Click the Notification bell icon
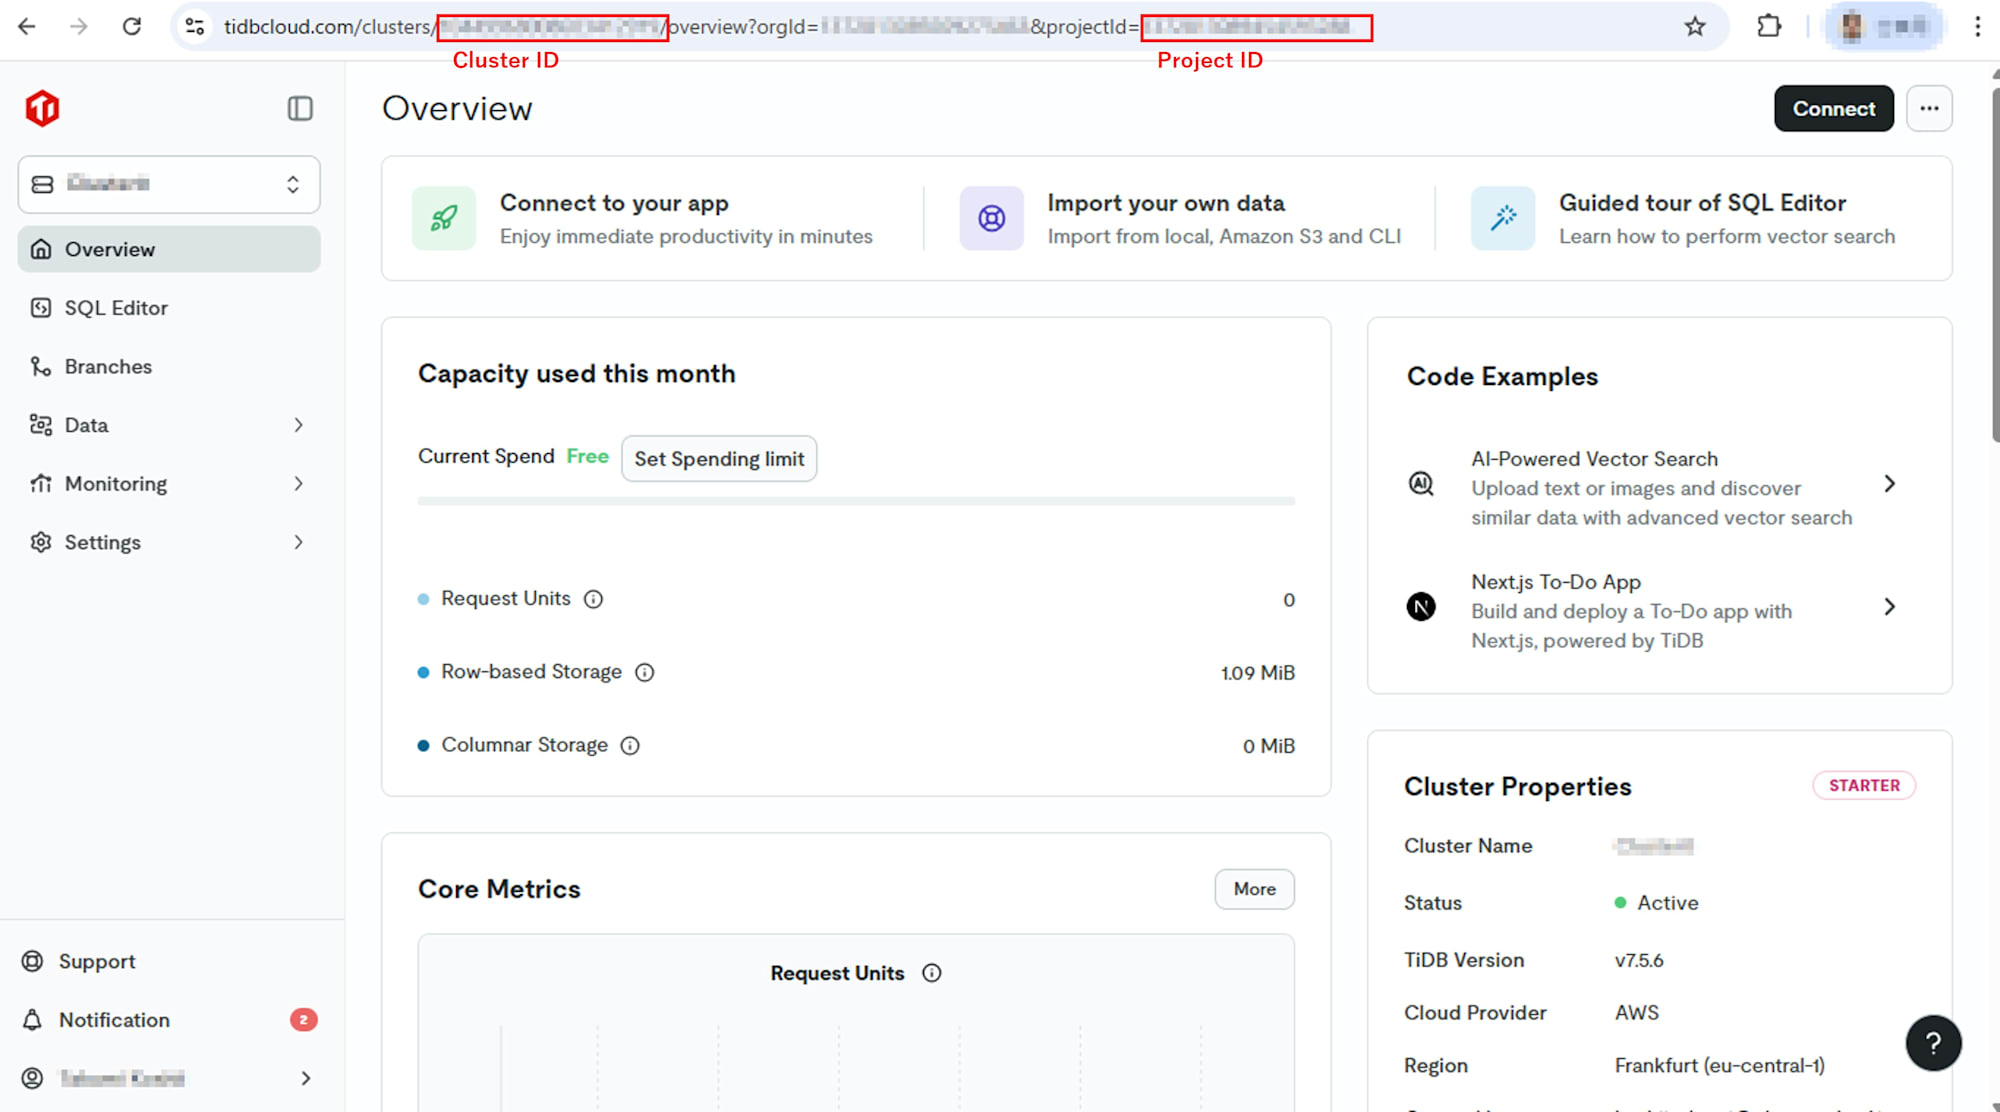This screenshot has height=1112, width=2000. point(33,1020)
